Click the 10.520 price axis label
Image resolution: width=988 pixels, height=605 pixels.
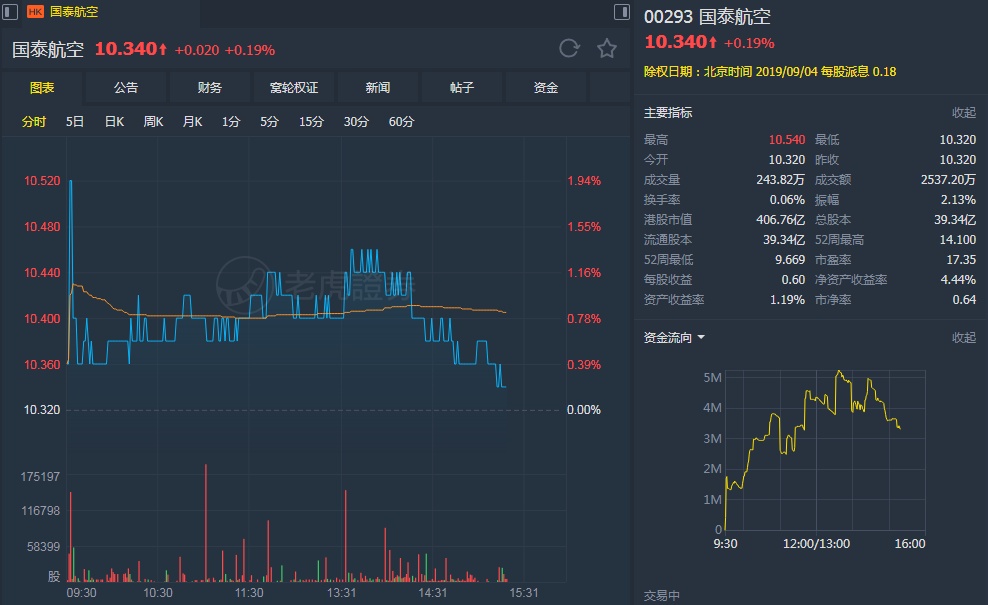click(42, 181)
